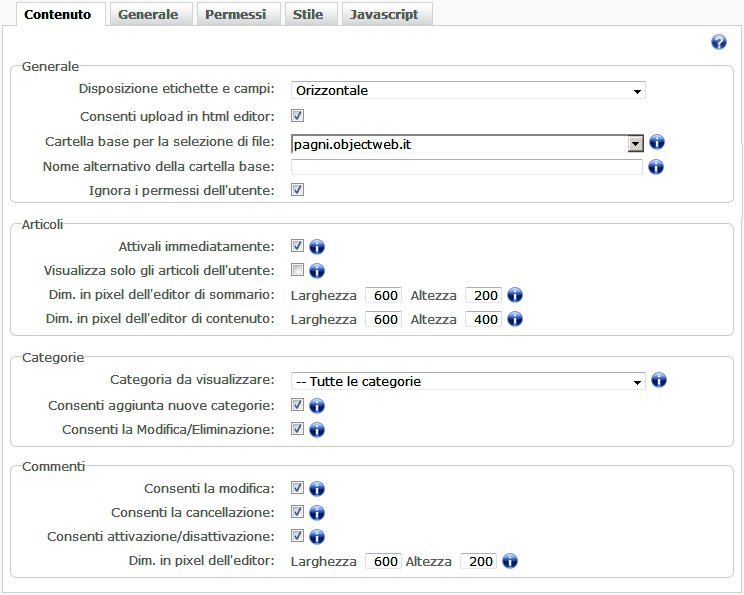Click Larghezza field for editor di sommario
744x595 pixels.
click(383, 295)
